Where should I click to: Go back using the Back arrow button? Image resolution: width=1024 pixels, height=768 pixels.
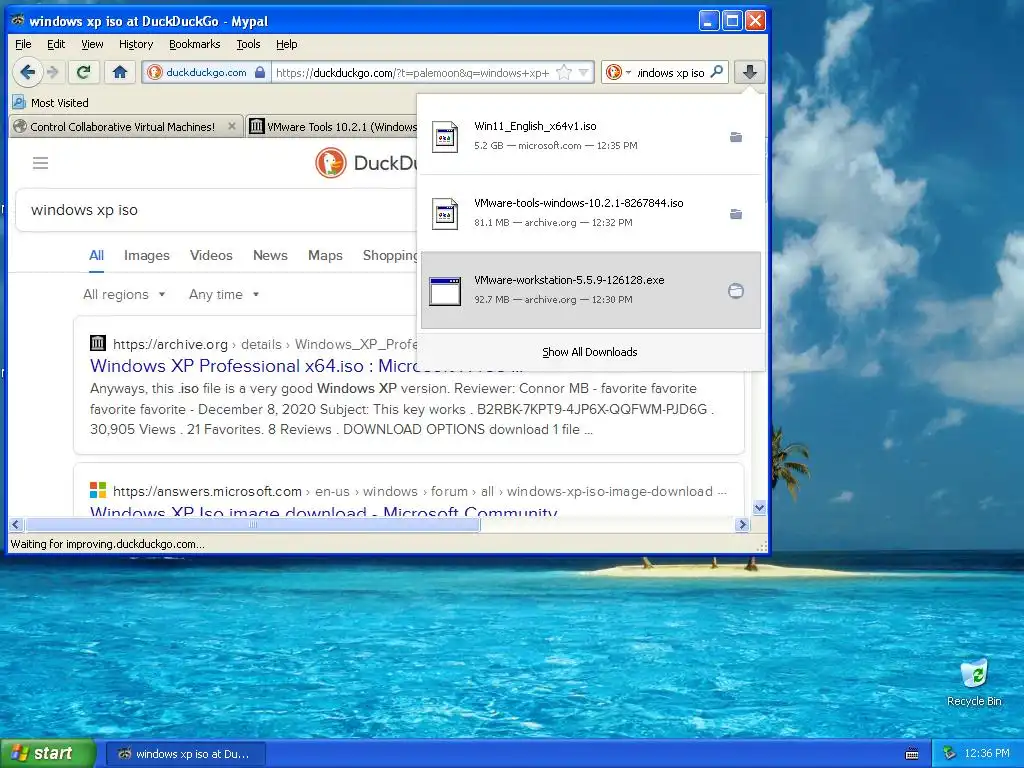pos(27,72)
